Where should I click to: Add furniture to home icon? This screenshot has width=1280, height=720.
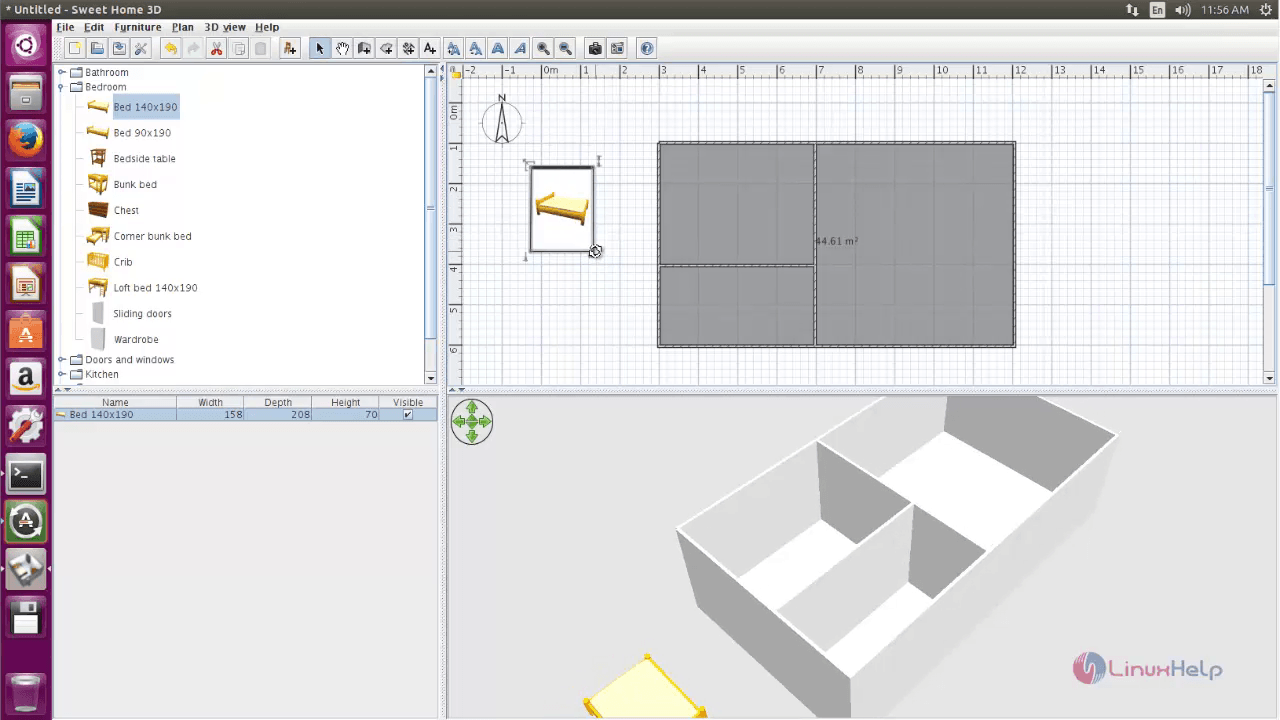tap(289, 48)
